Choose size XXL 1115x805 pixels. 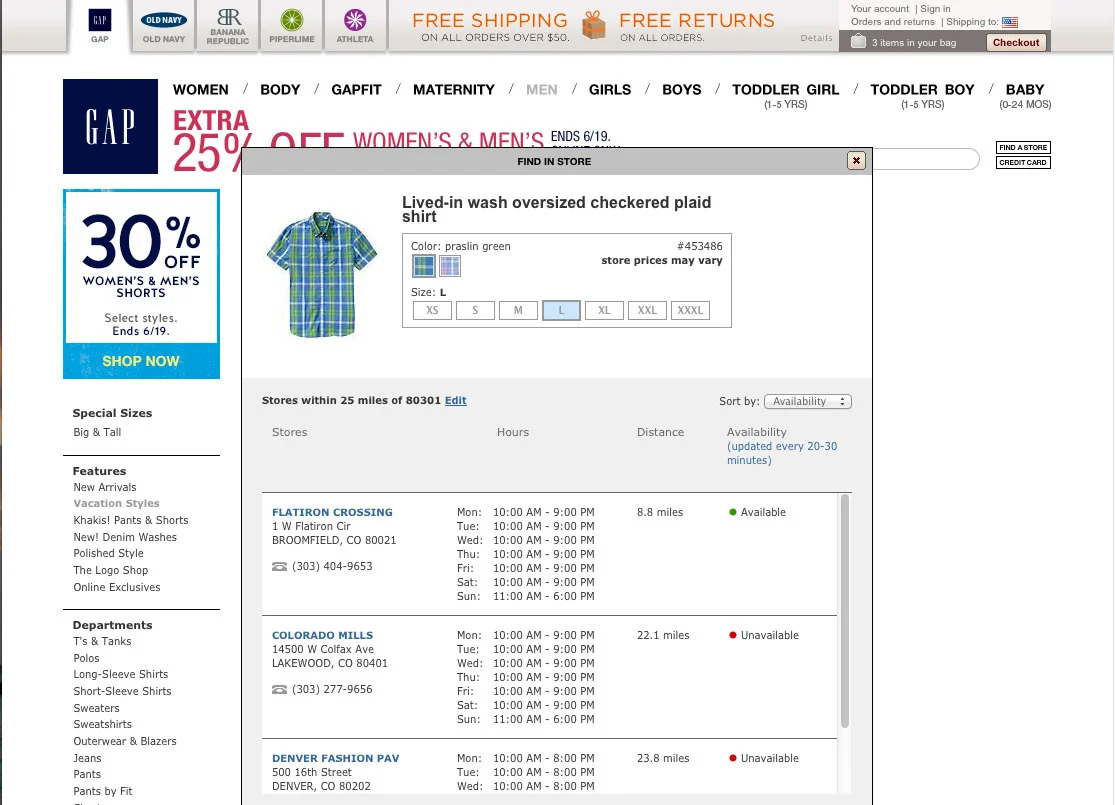[647, 311]
